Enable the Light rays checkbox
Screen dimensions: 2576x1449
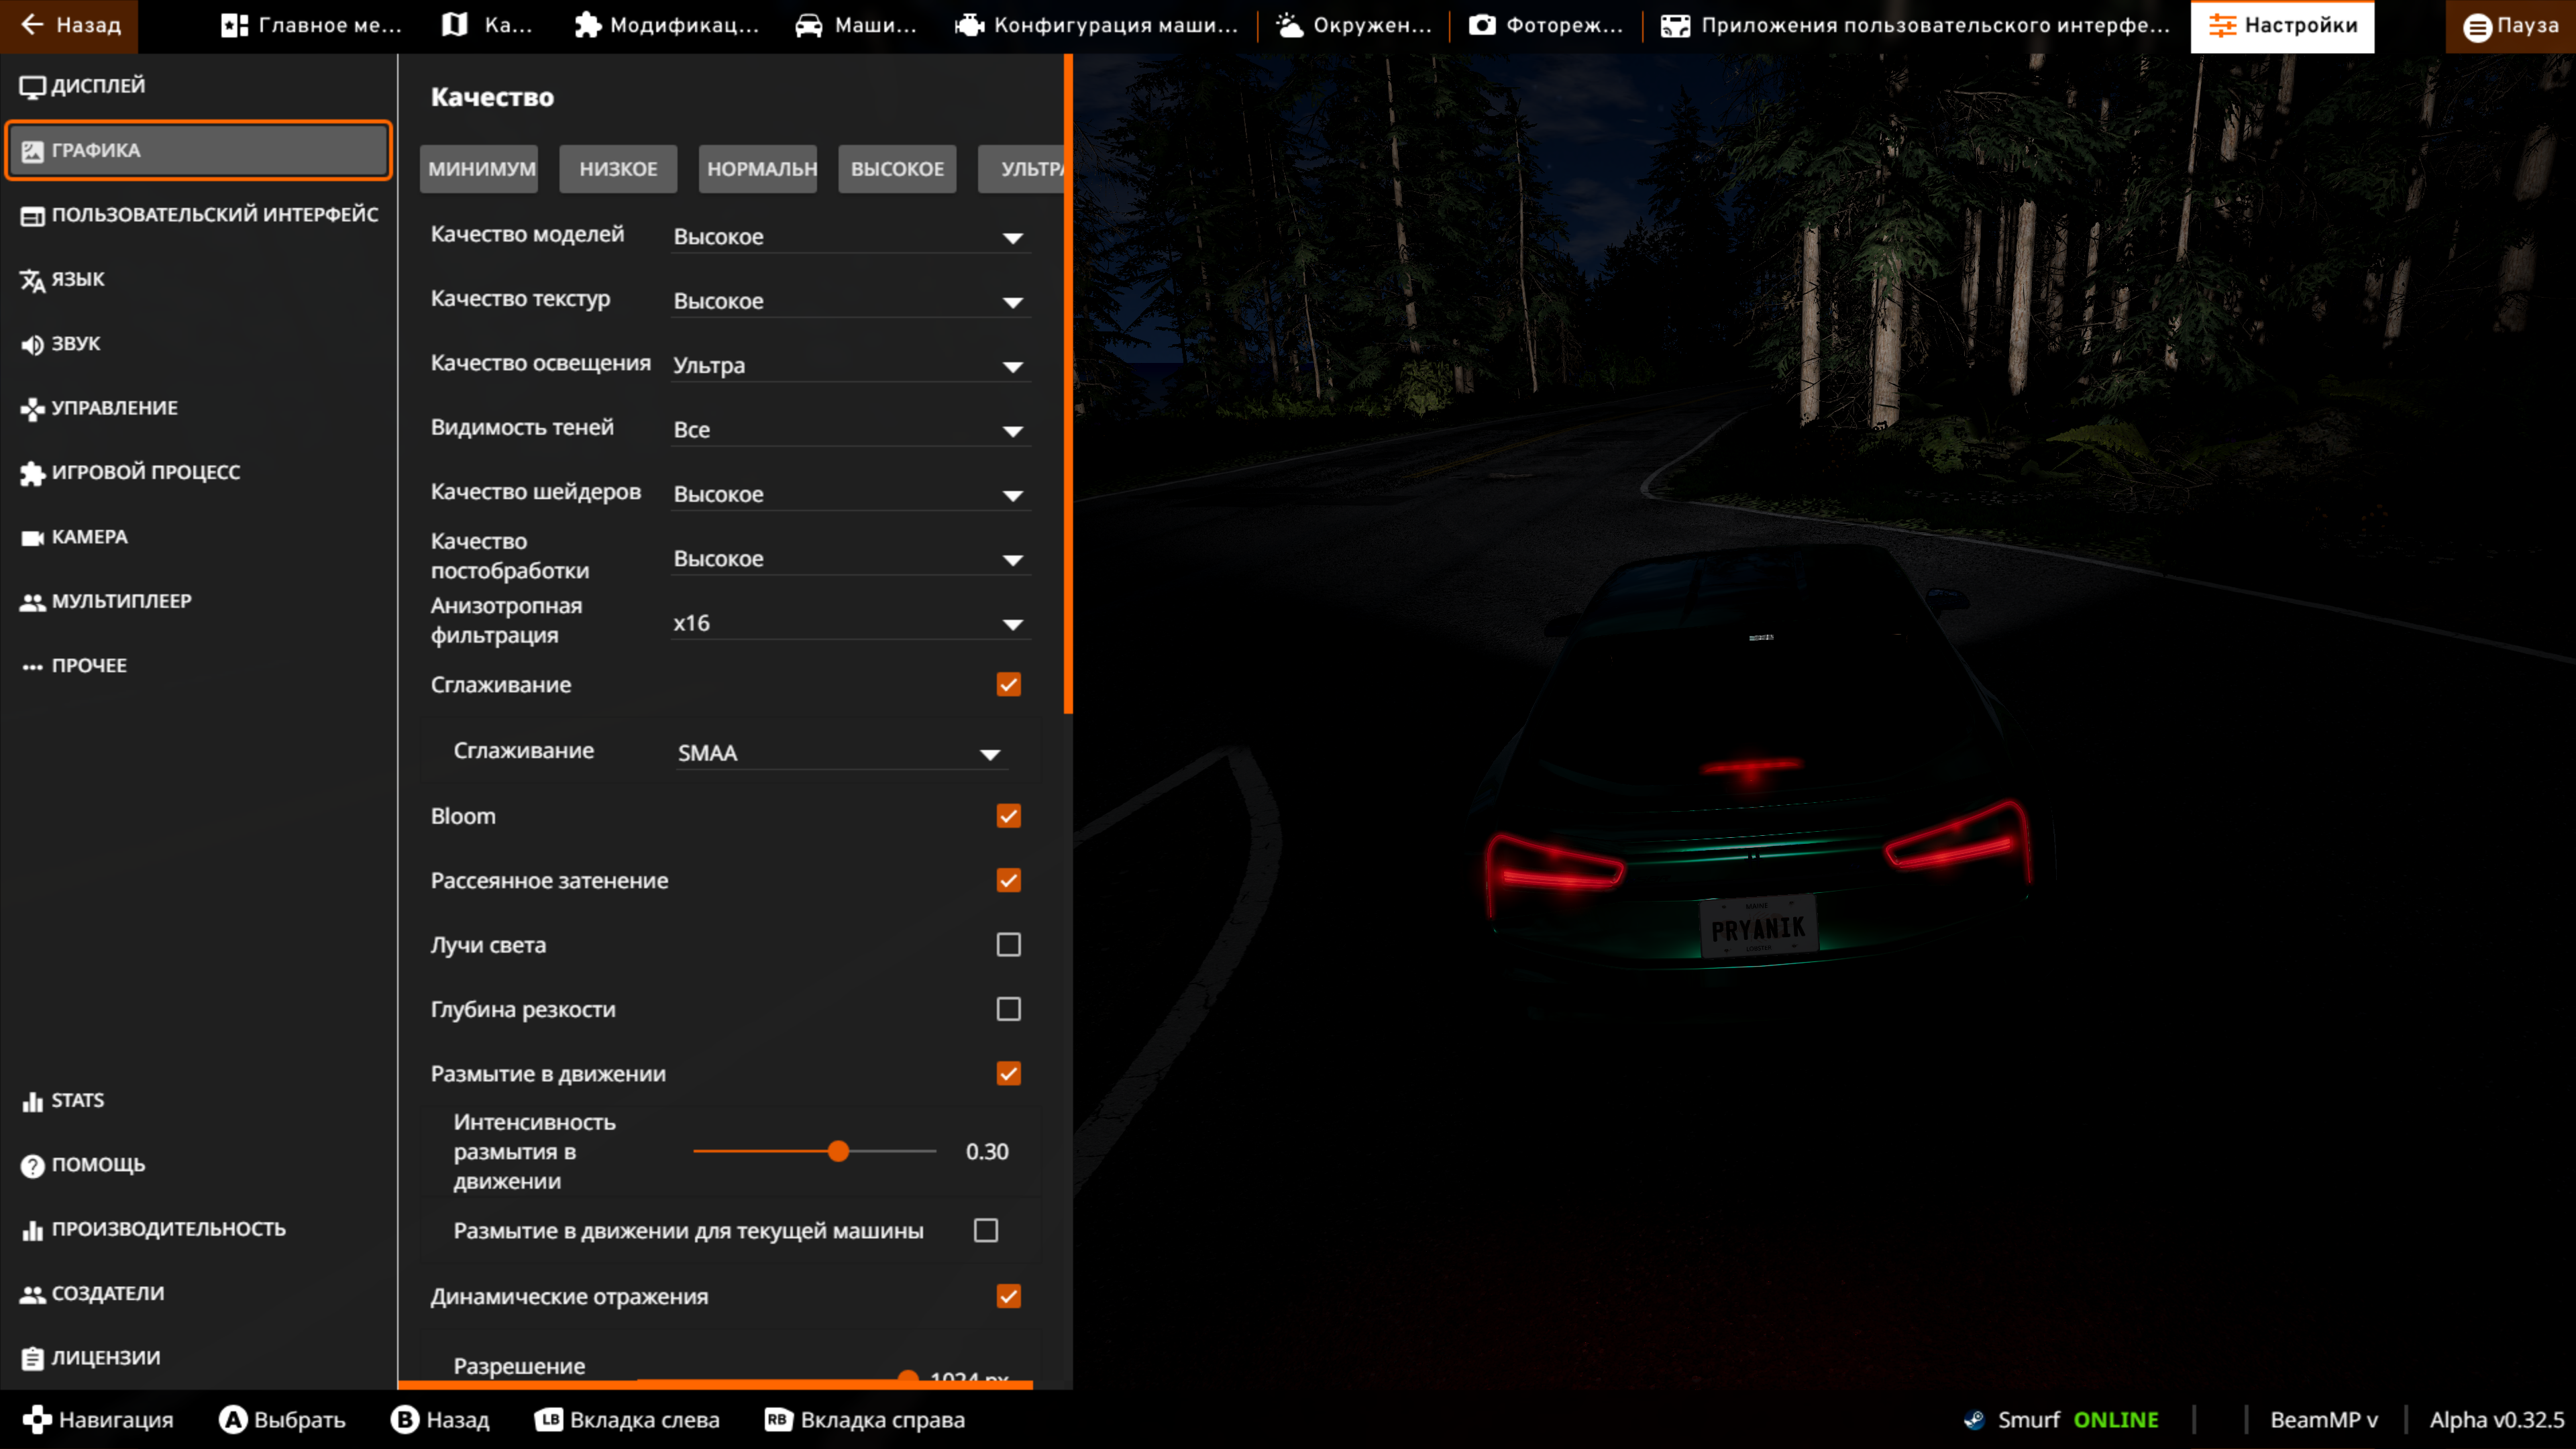pos(1008,945)
